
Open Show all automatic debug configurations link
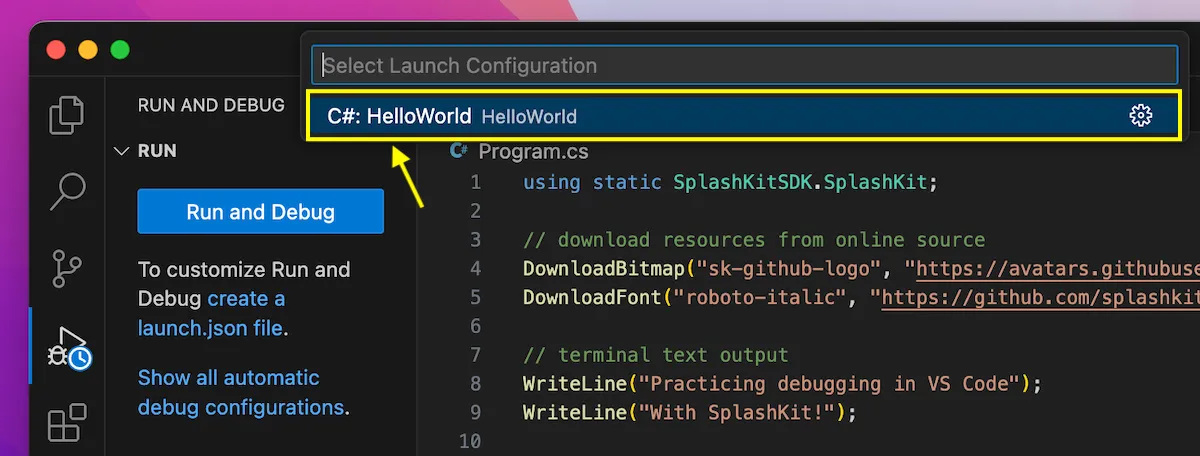click(x=241, y=392)
